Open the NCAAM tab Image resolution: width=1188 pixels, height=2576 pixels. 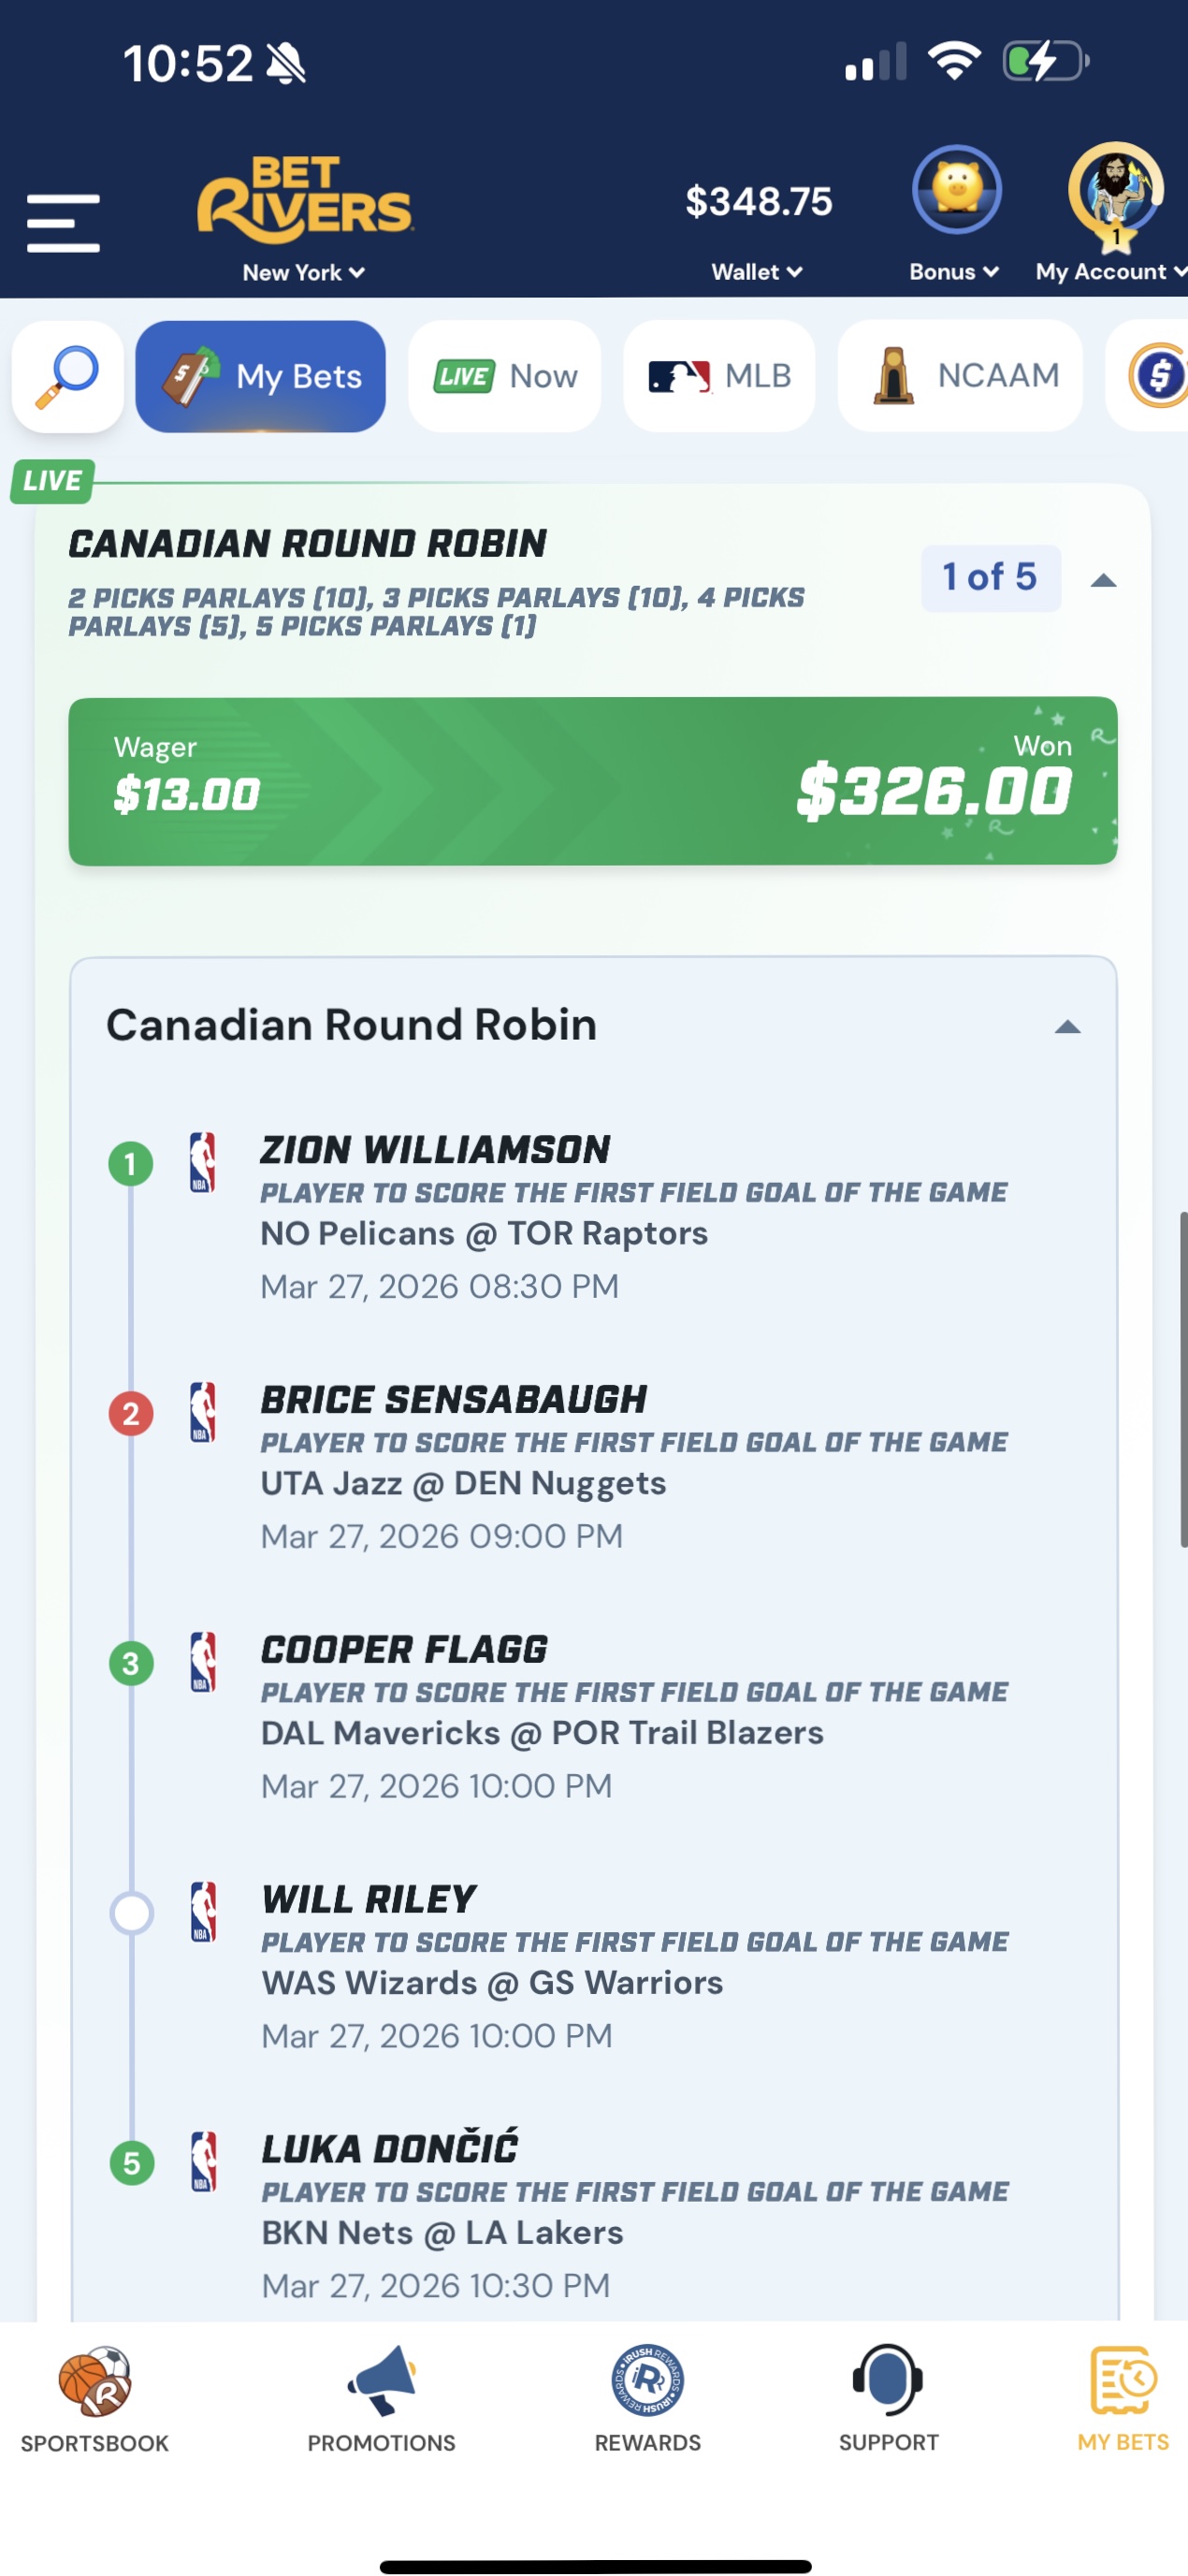click(x=960, y=377)
